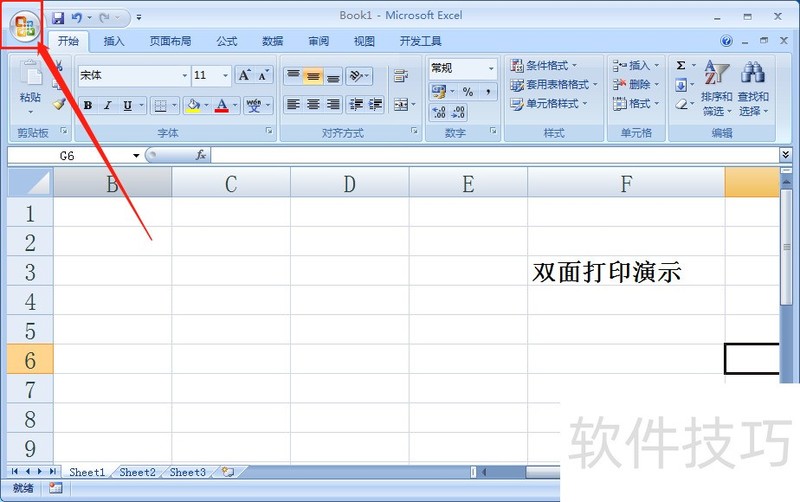Decrease decimal places
The height and width of the screenshot is (502, 800).
pyautogui.click(x=458, y=112)
